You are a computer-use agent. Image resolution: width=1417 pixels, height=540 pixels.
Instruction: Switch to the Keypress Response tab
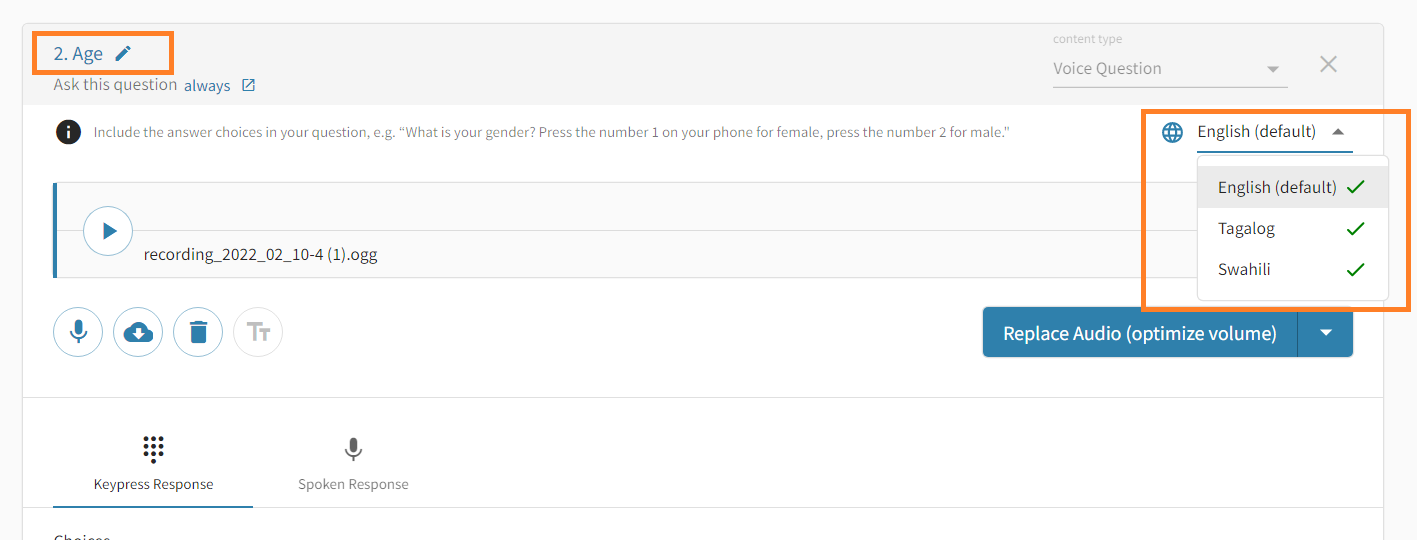(153, 464)
